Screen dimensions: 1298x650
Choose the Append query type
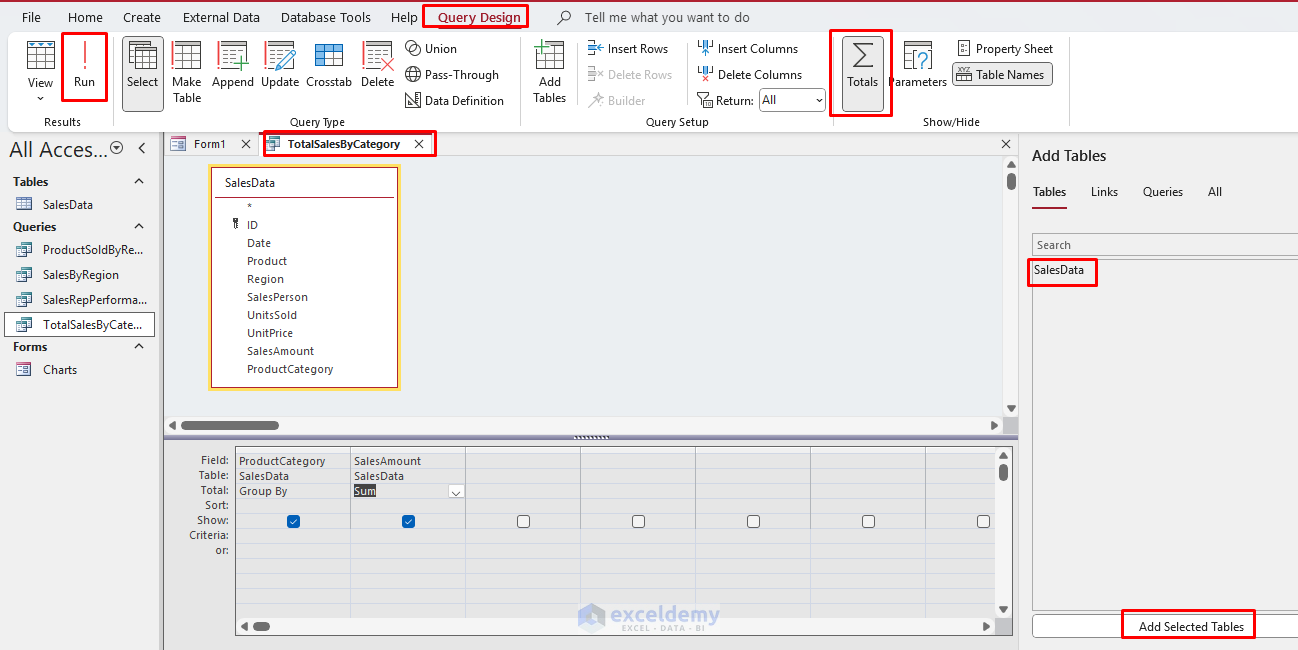tap(232, 66)
